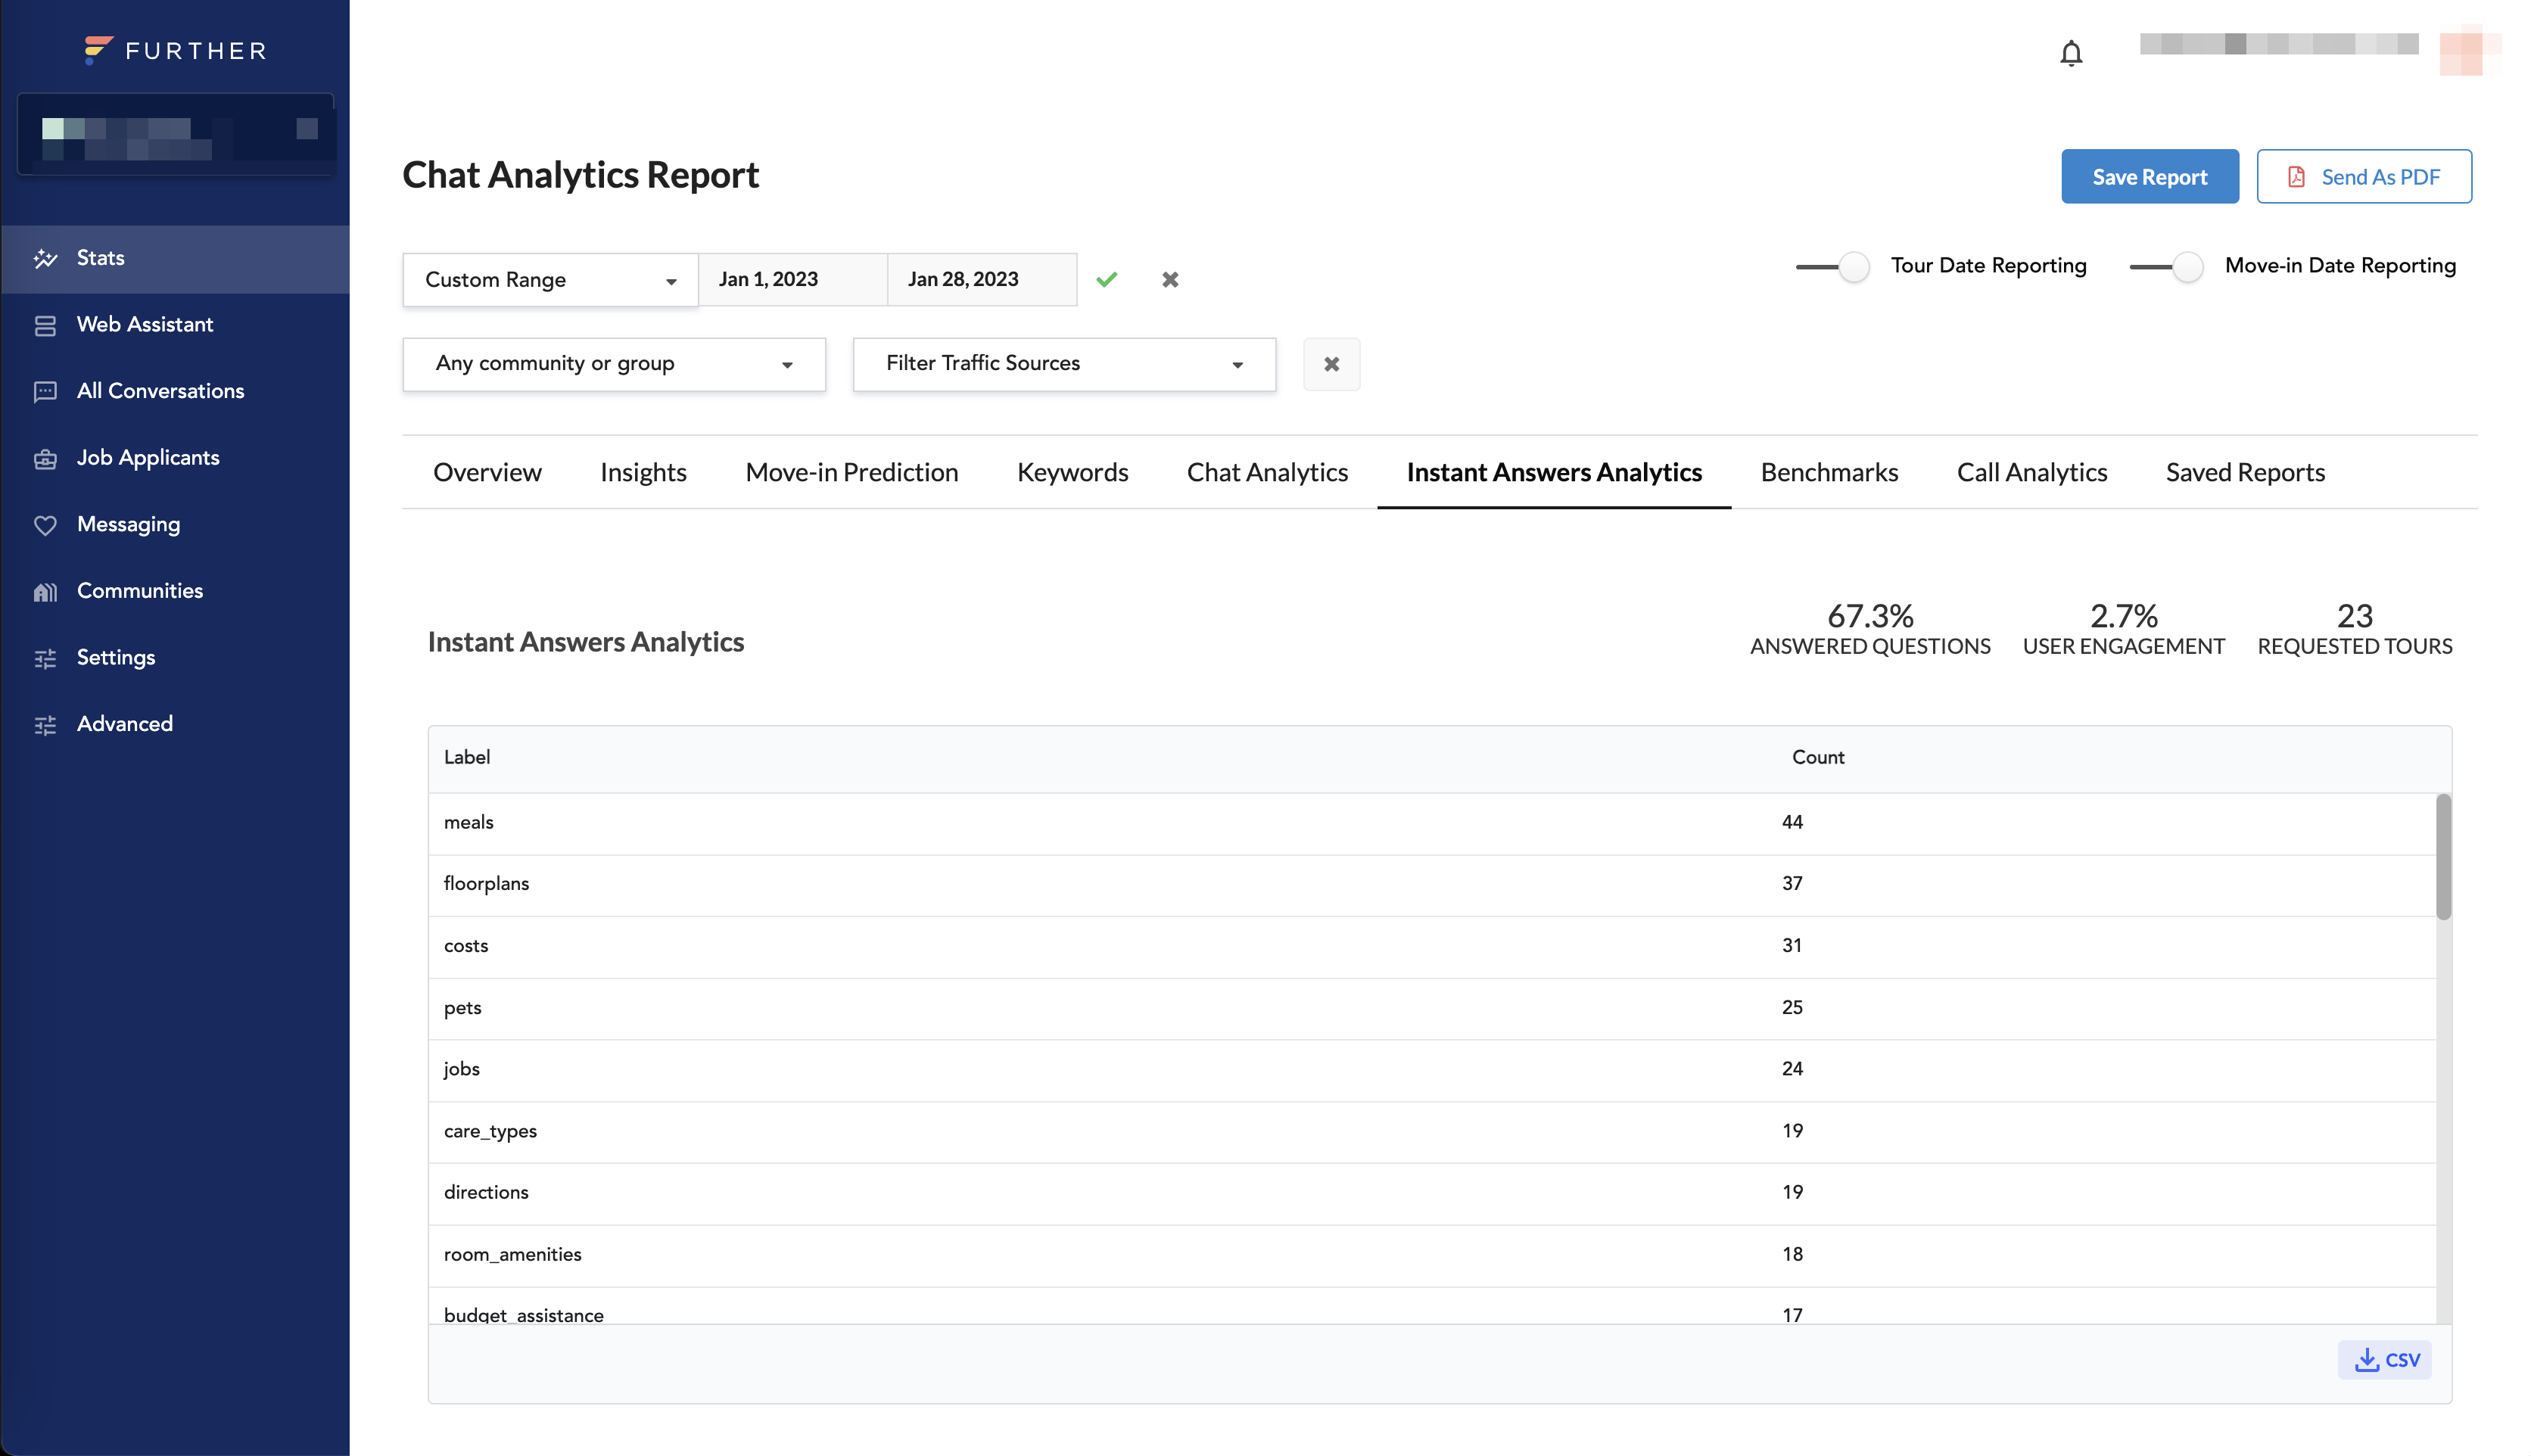
Task: Click the count 44 in meals row
Action: pyautogui.click(x=1792, y=823)
